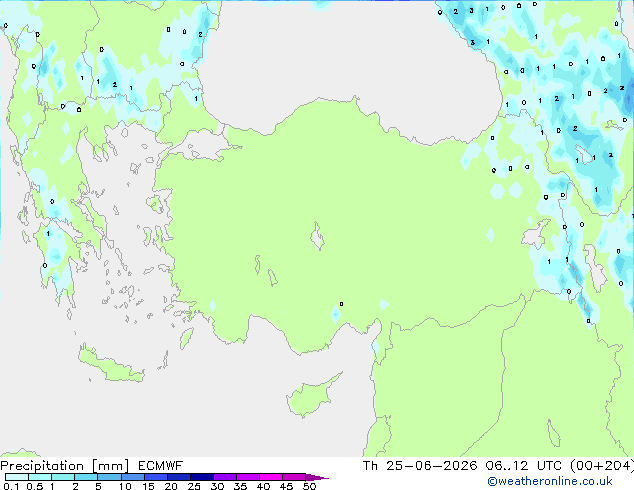The width and height of the screenshot is (634, 490).
Task: Select the 2–5 mm legend color swatch
Action: [86, 477]
